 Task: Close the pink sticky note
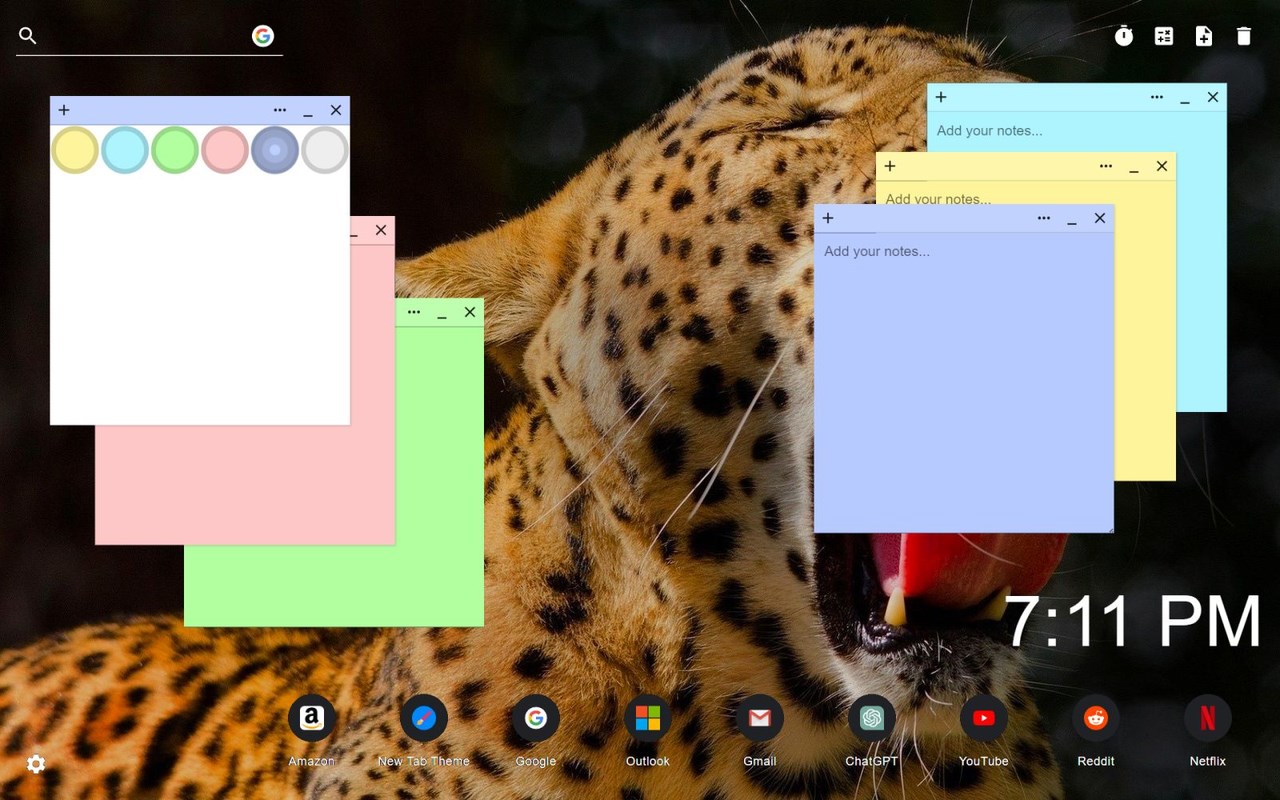(x=381, y=230)
